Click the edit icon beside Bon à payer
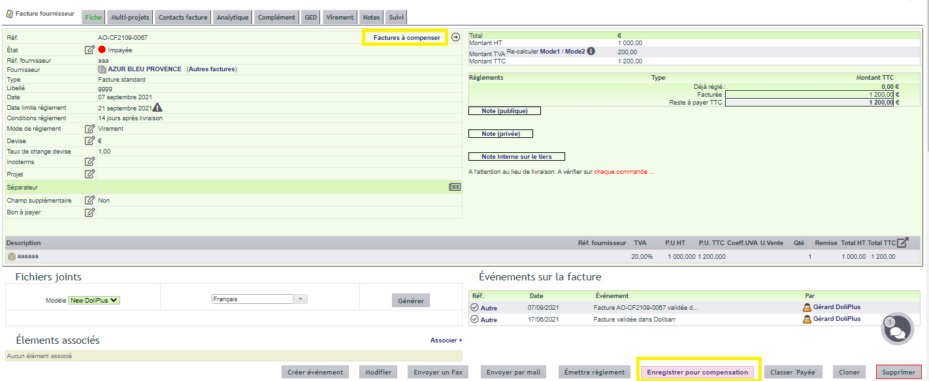Viewport: 929px width, 381px height. (x=89, y=212)
